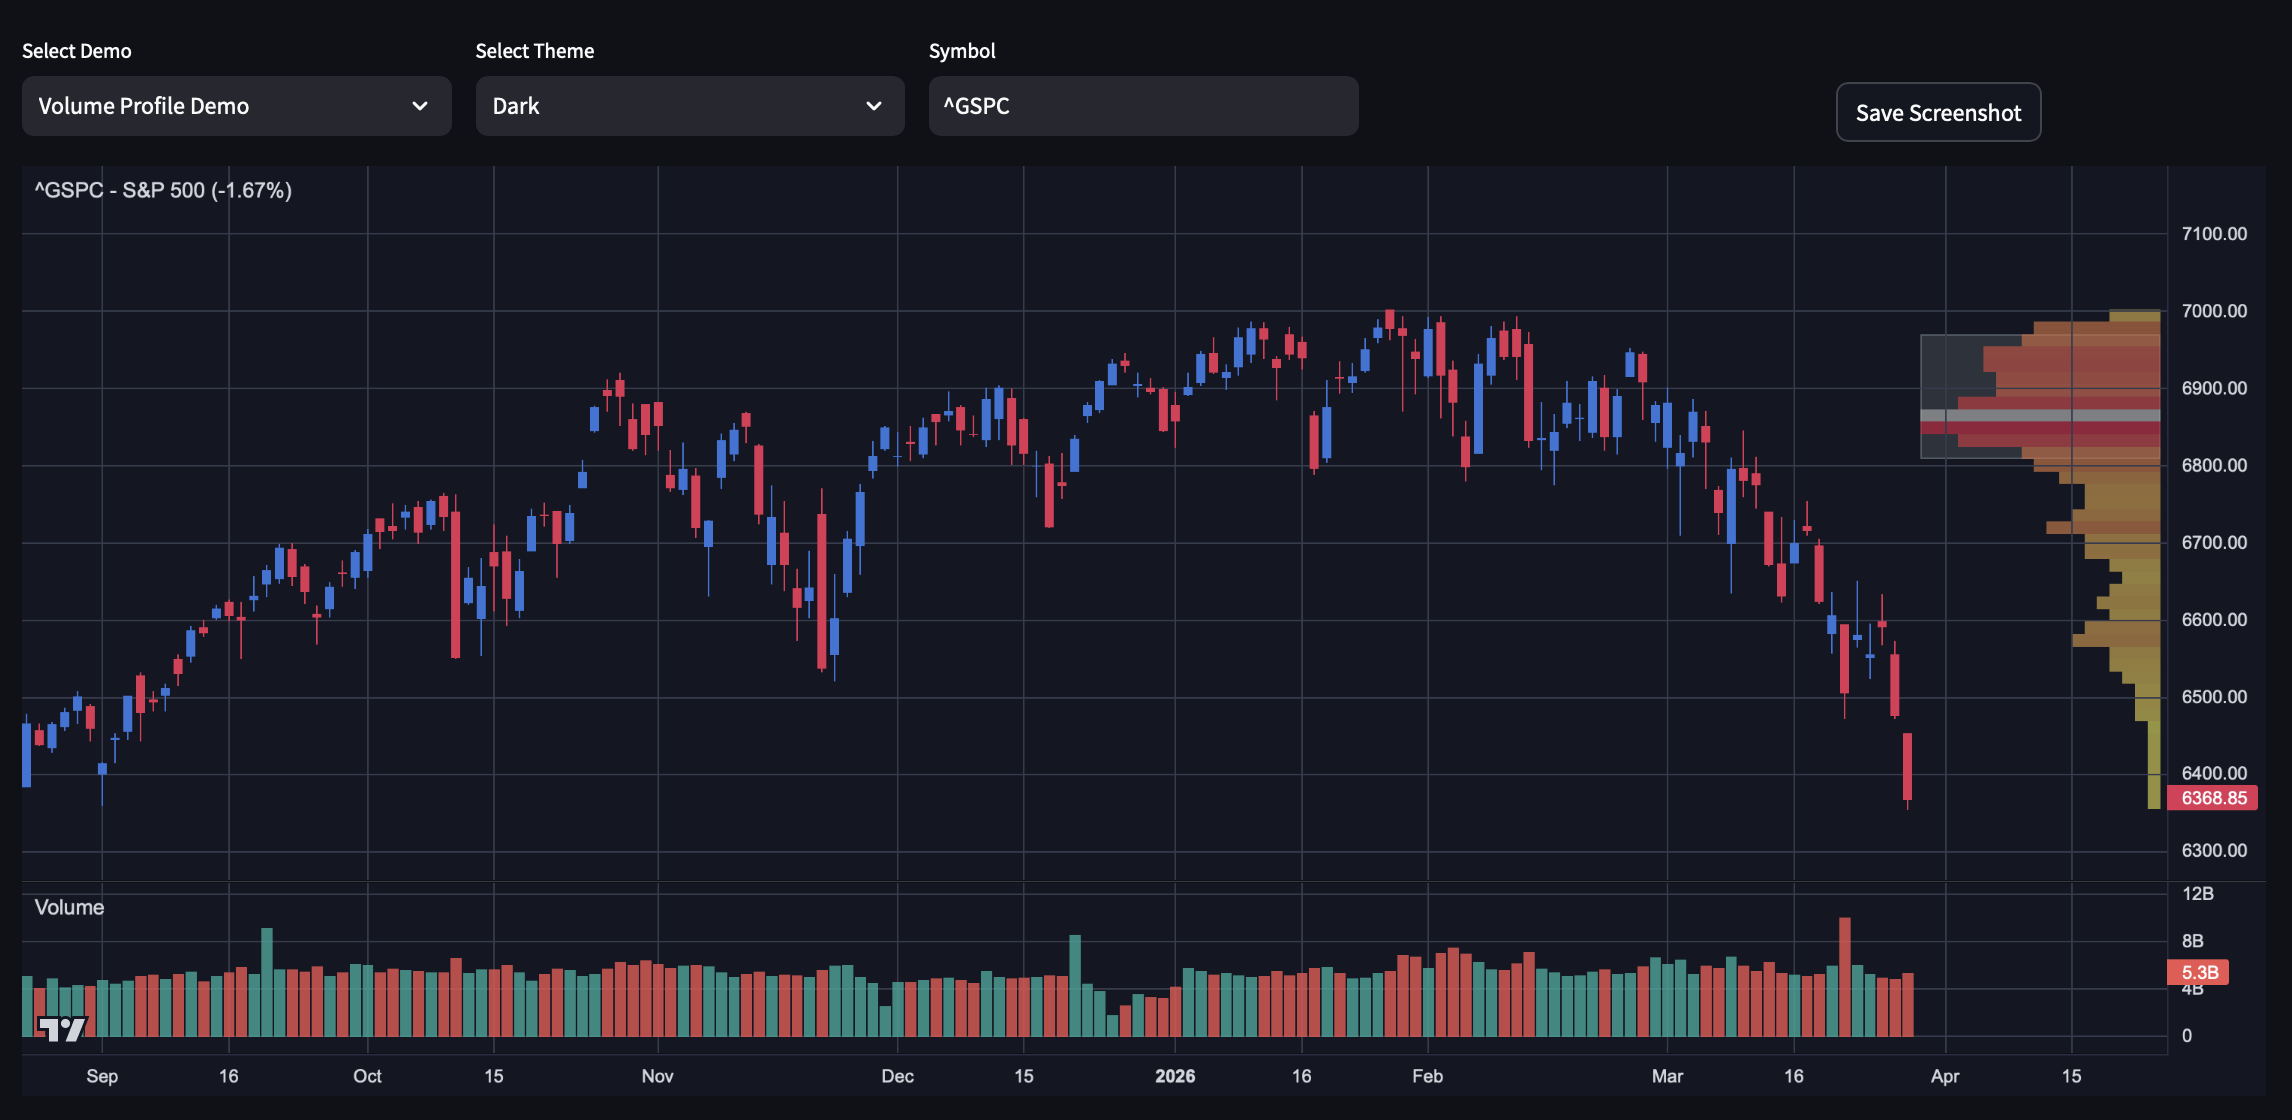The image size is (2292, 1120).
Task: Click the 6700.00 price axis label
Action: click(x=2214, y=542)
